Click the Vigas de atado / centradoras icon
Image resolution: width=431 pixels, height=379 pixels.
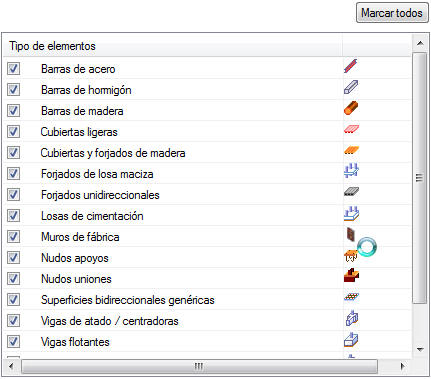click(x=352, y=318)
